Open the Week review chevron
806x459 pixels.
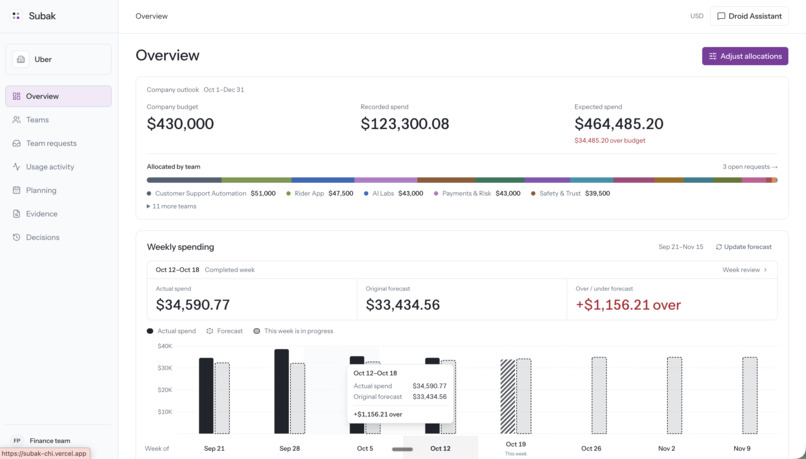click(x=765, y=270)
